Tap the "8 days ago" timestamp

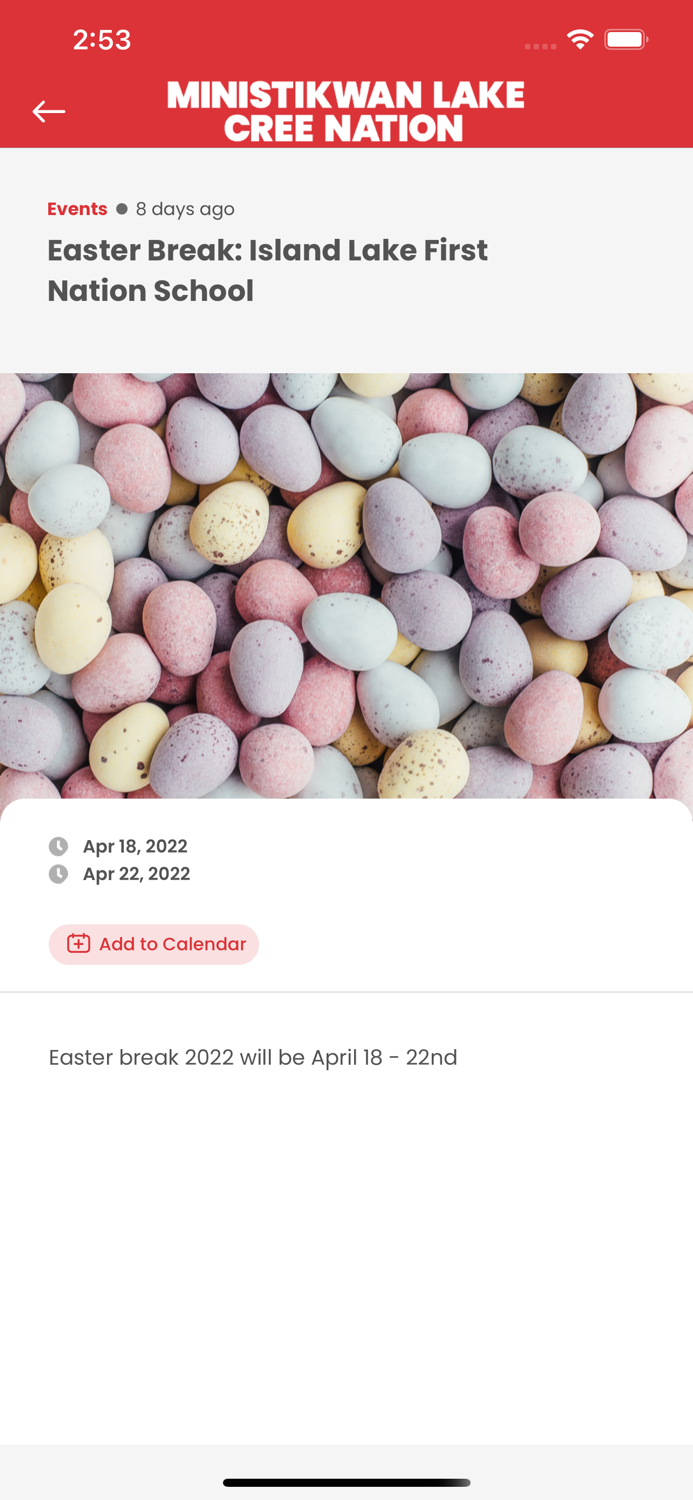coord(185,209)
